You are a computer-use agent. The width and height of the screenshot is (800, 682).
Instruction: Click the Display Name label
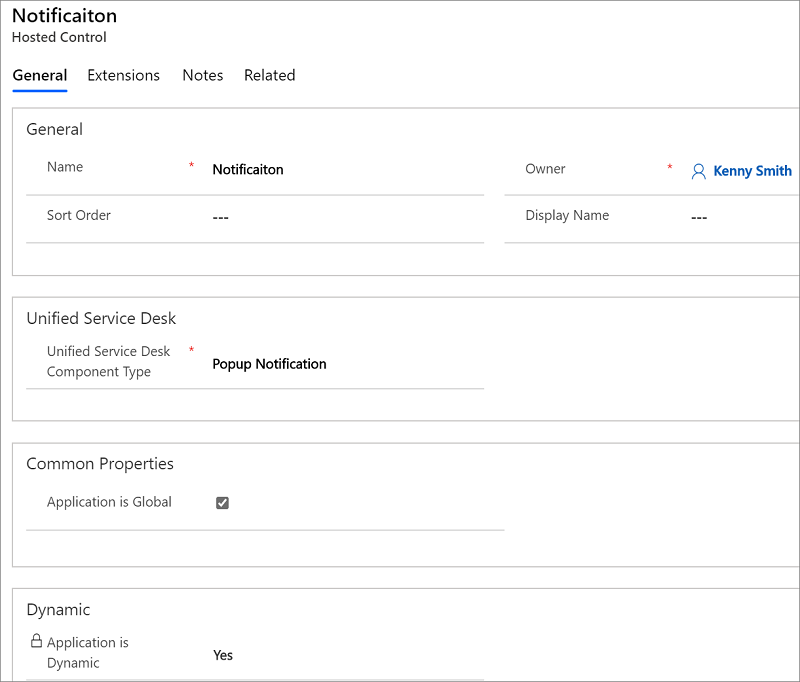click(567, 215)
